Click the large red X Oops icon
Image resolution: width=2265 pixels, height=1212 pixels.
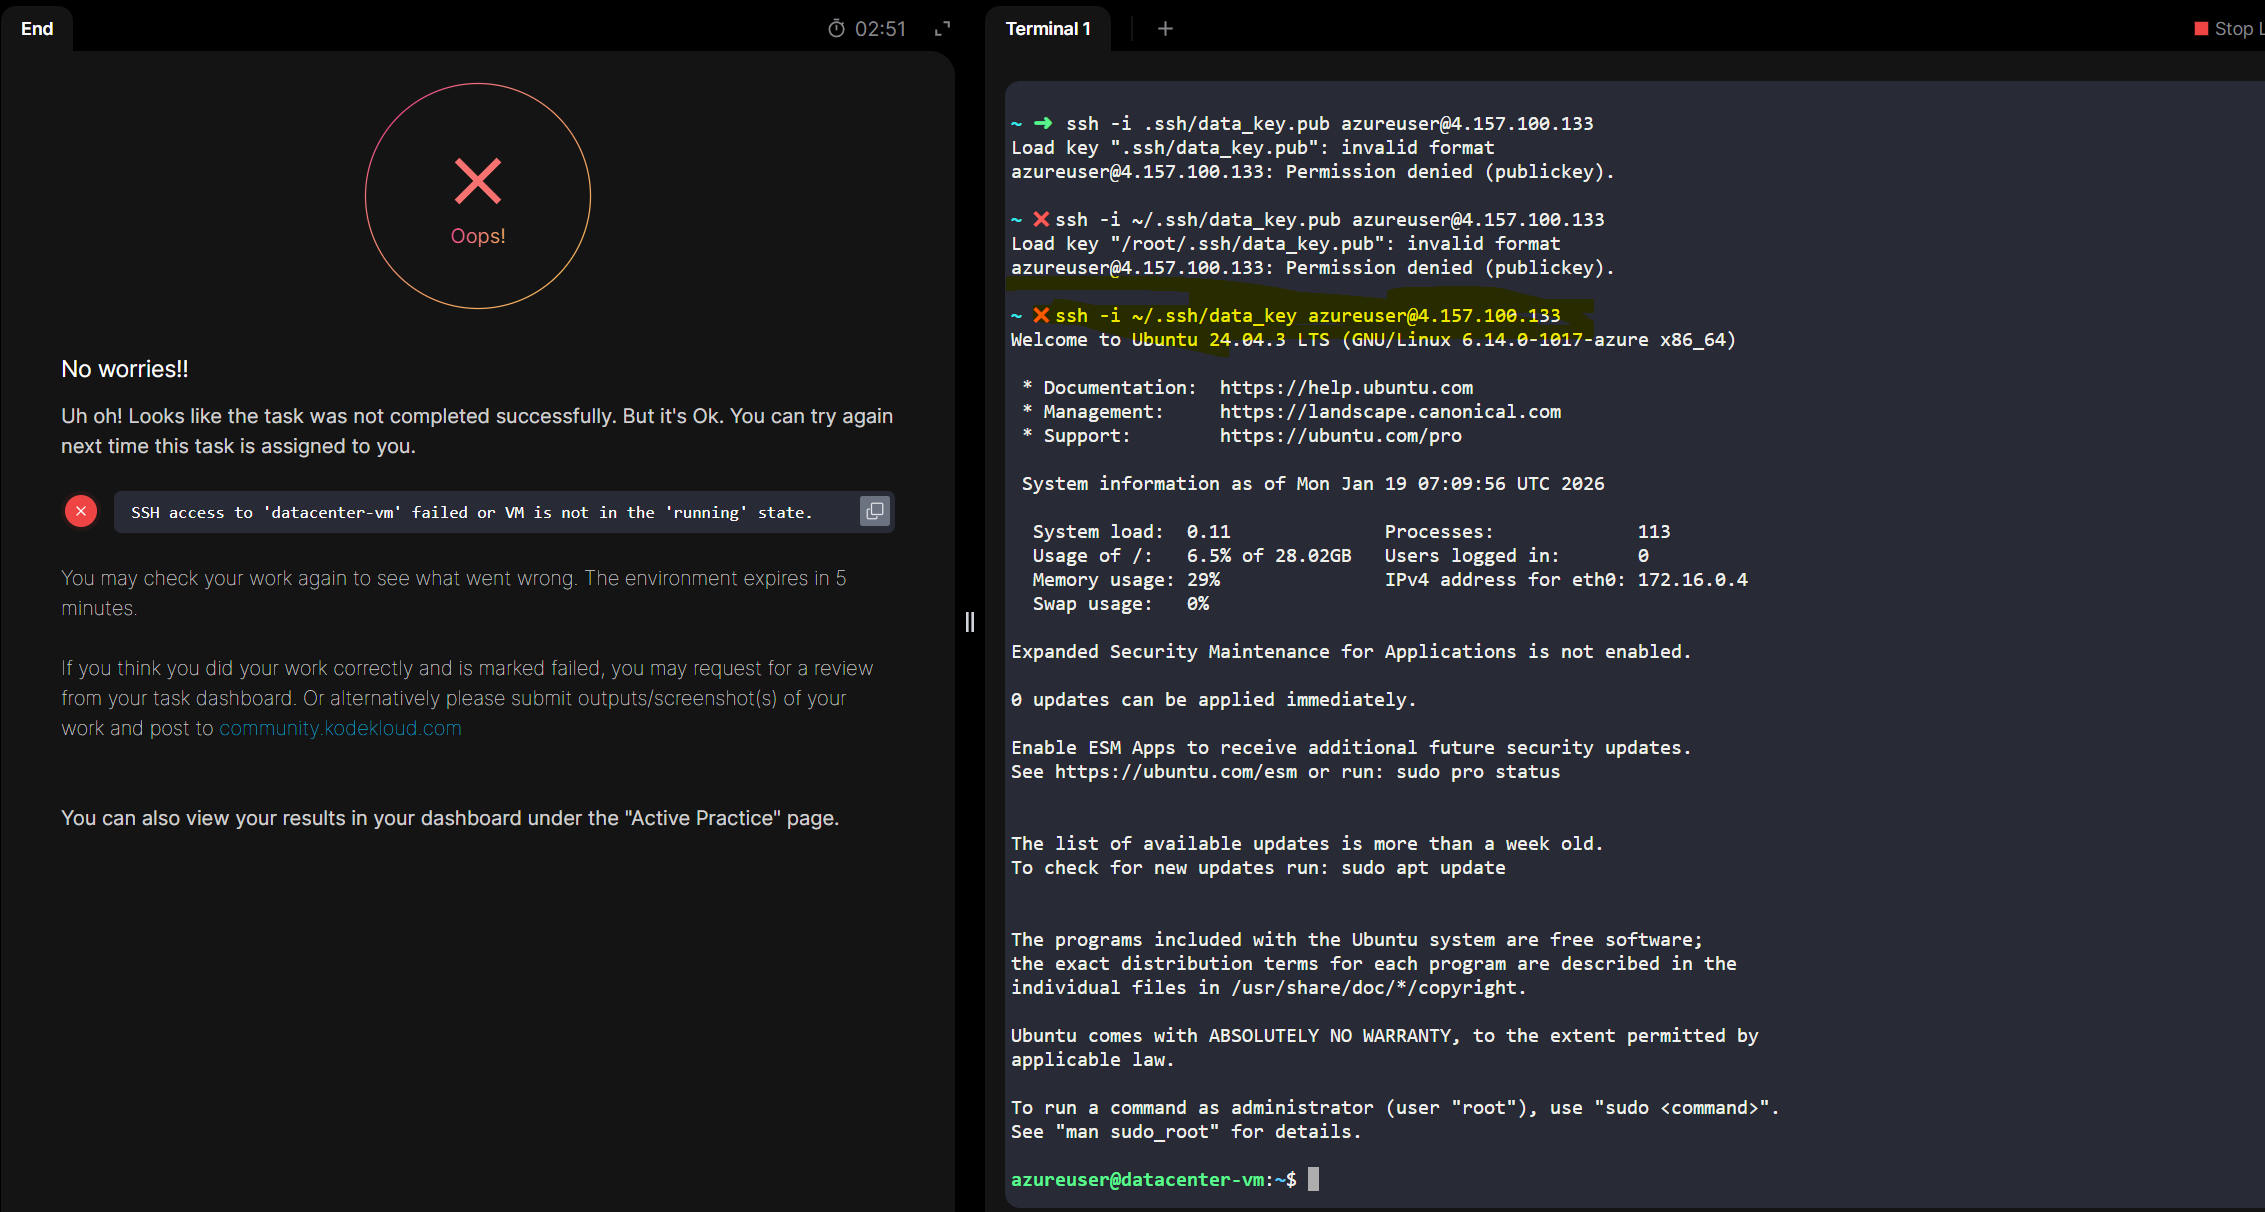pos(478,181)
